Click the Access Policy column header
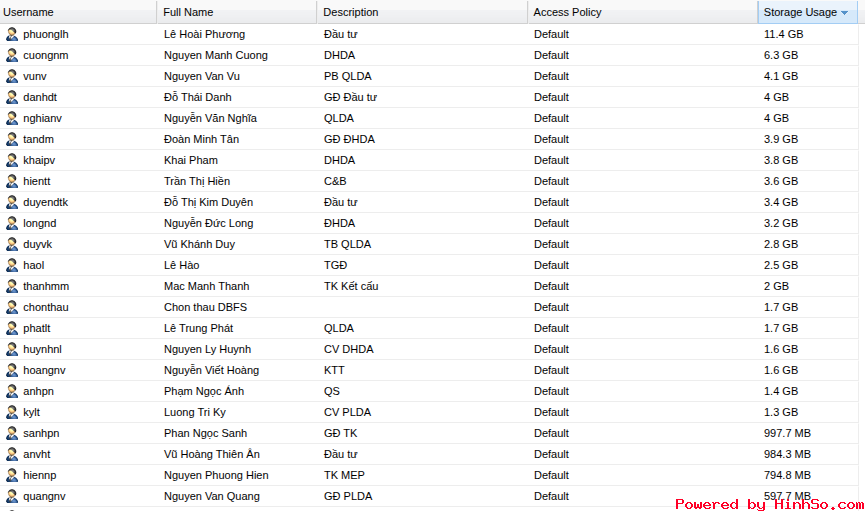The image size is (865, 511). coord(641,12)
